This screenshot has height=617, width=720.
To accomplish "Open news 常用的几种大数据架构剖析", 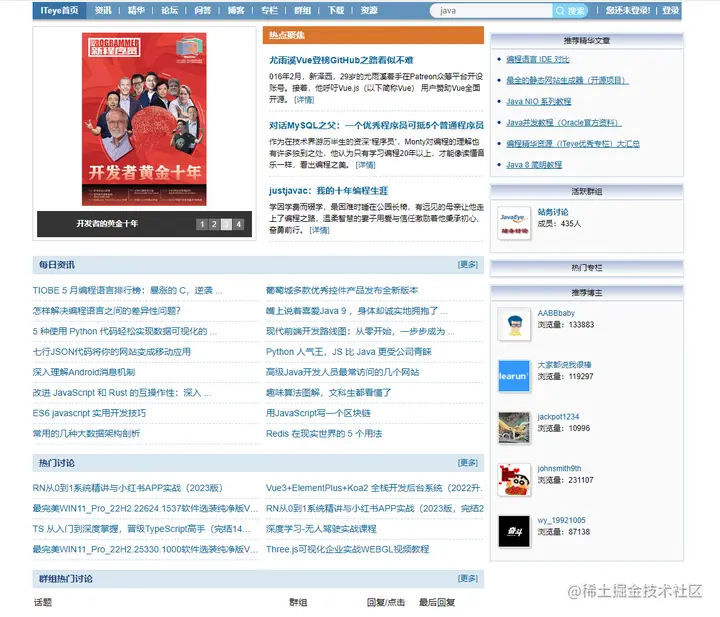I will click(x=86, y=433).
